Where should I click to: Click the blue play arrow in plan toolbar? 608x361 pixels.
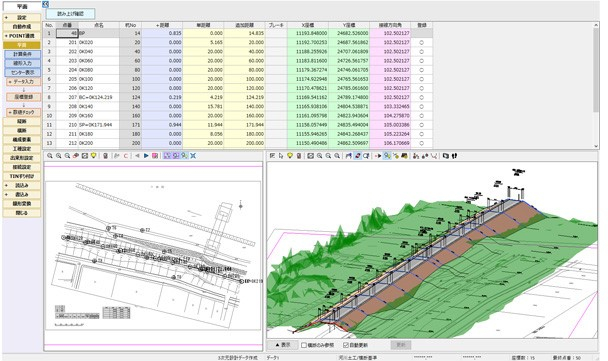(146, 156)
